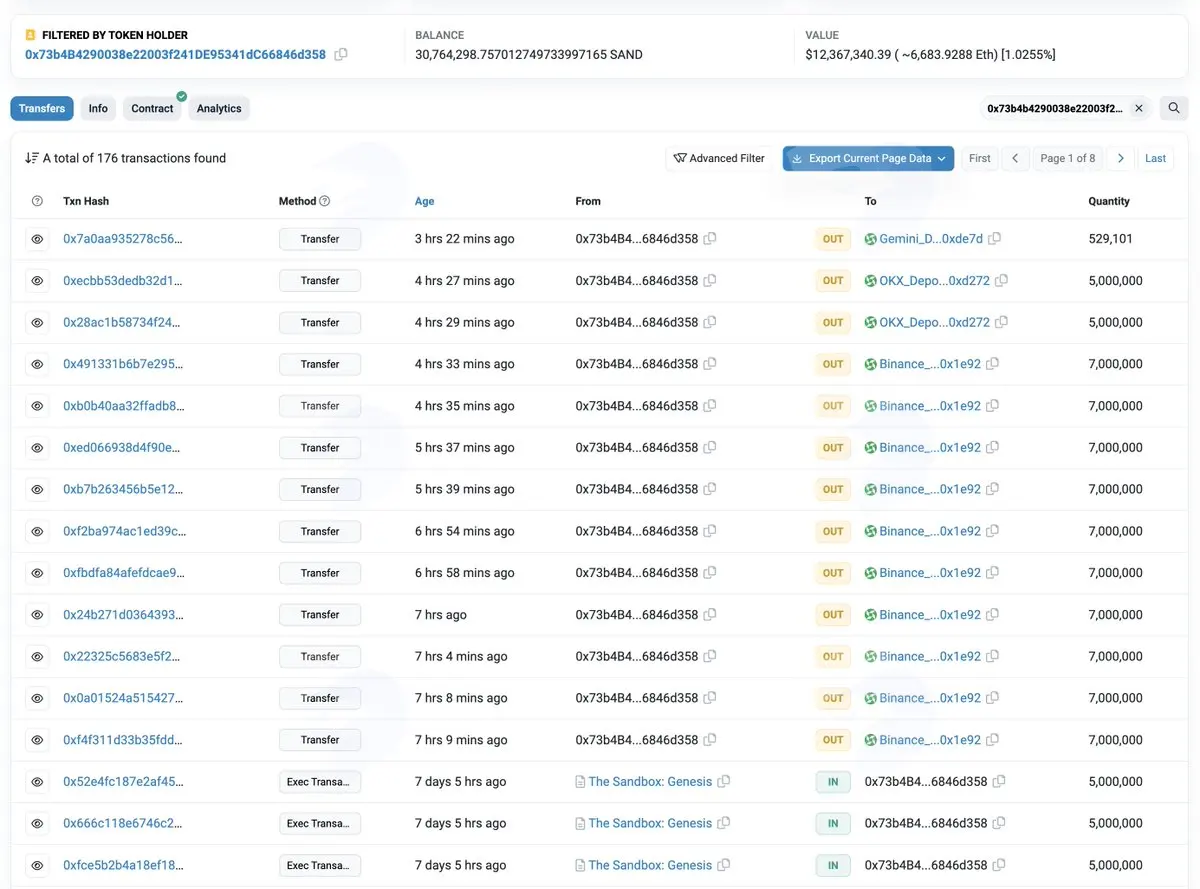Click contract file icon in the 0x52e4fc187e2af45 row

[580, 782]
